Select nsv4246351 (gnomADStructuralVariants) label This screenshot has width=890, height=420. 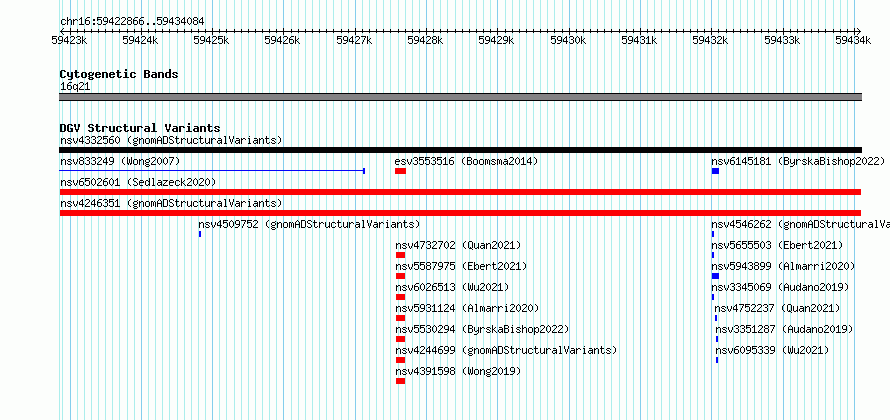pos(171,203)
